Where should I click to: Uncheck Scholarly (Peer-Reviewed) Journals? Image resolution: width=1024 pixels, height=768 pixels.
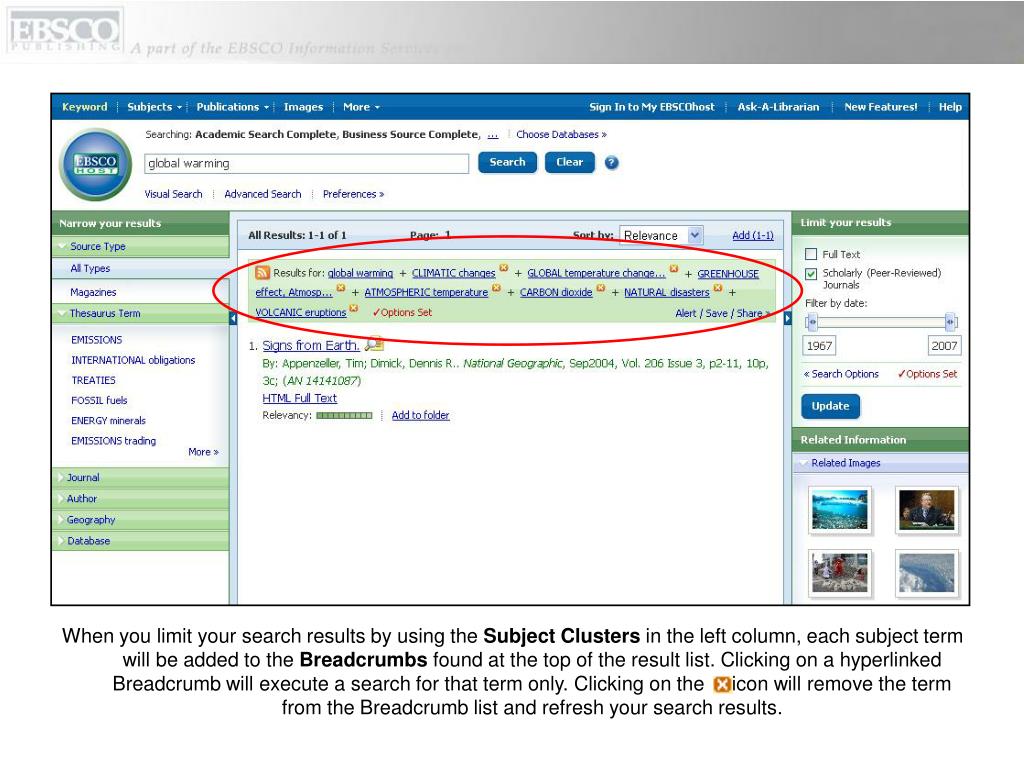click(811, 274)
